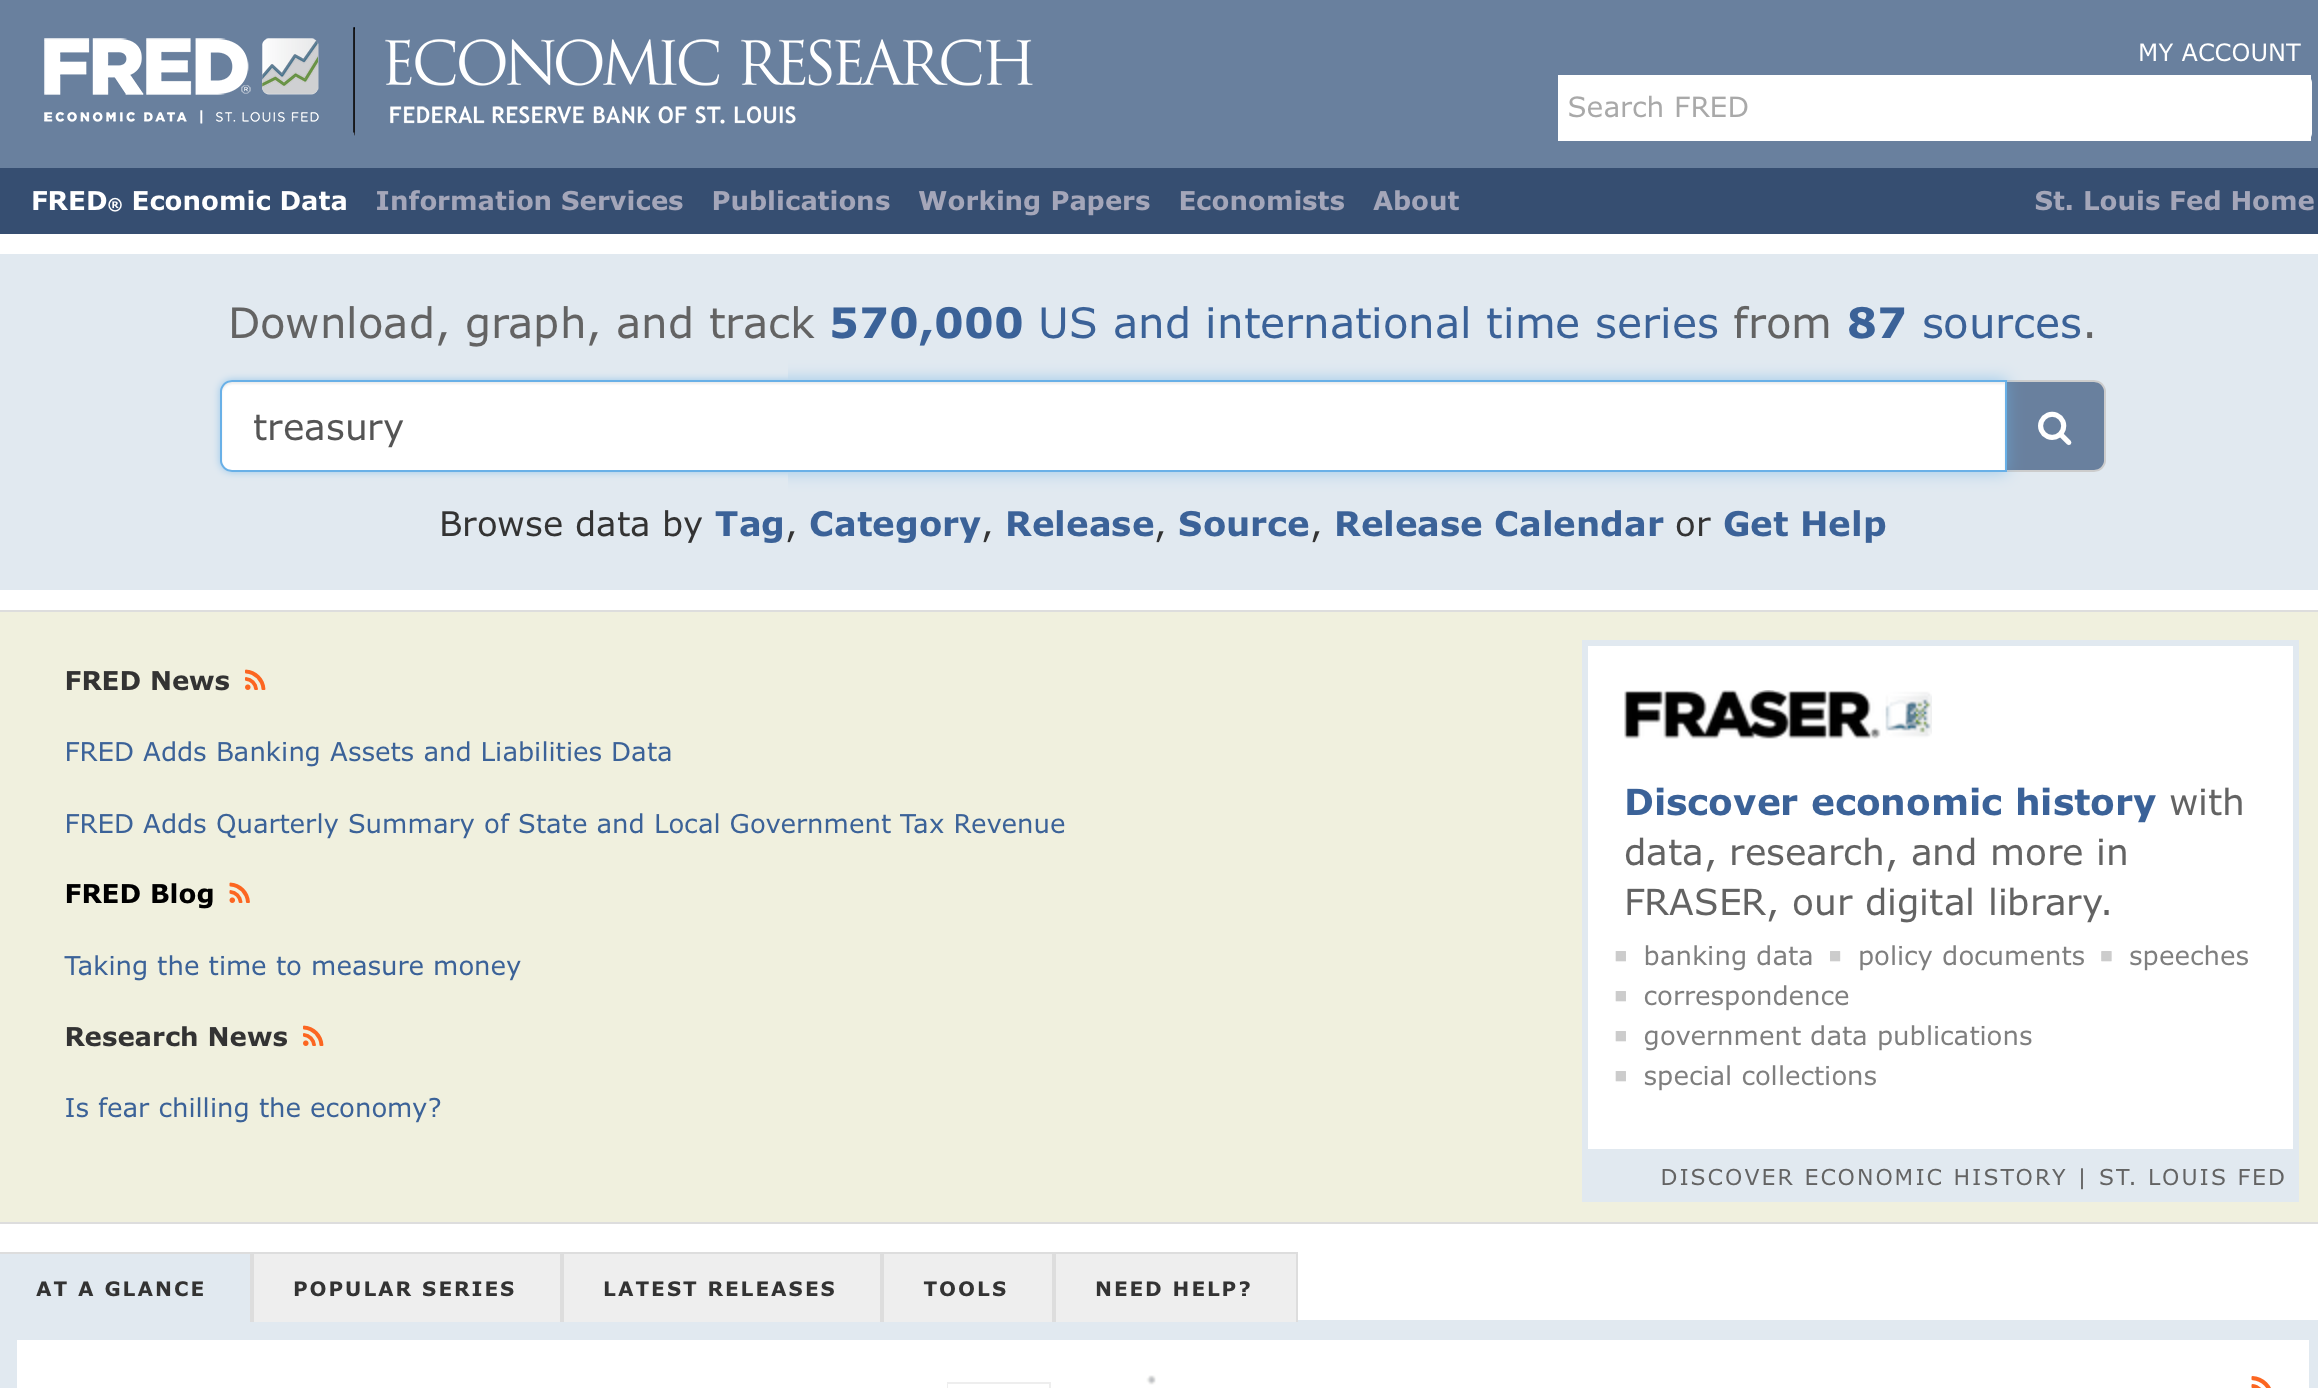Open the Economists menu
The image size is (2318, 1388).
pyautogui.click(x=1261, y=201)
